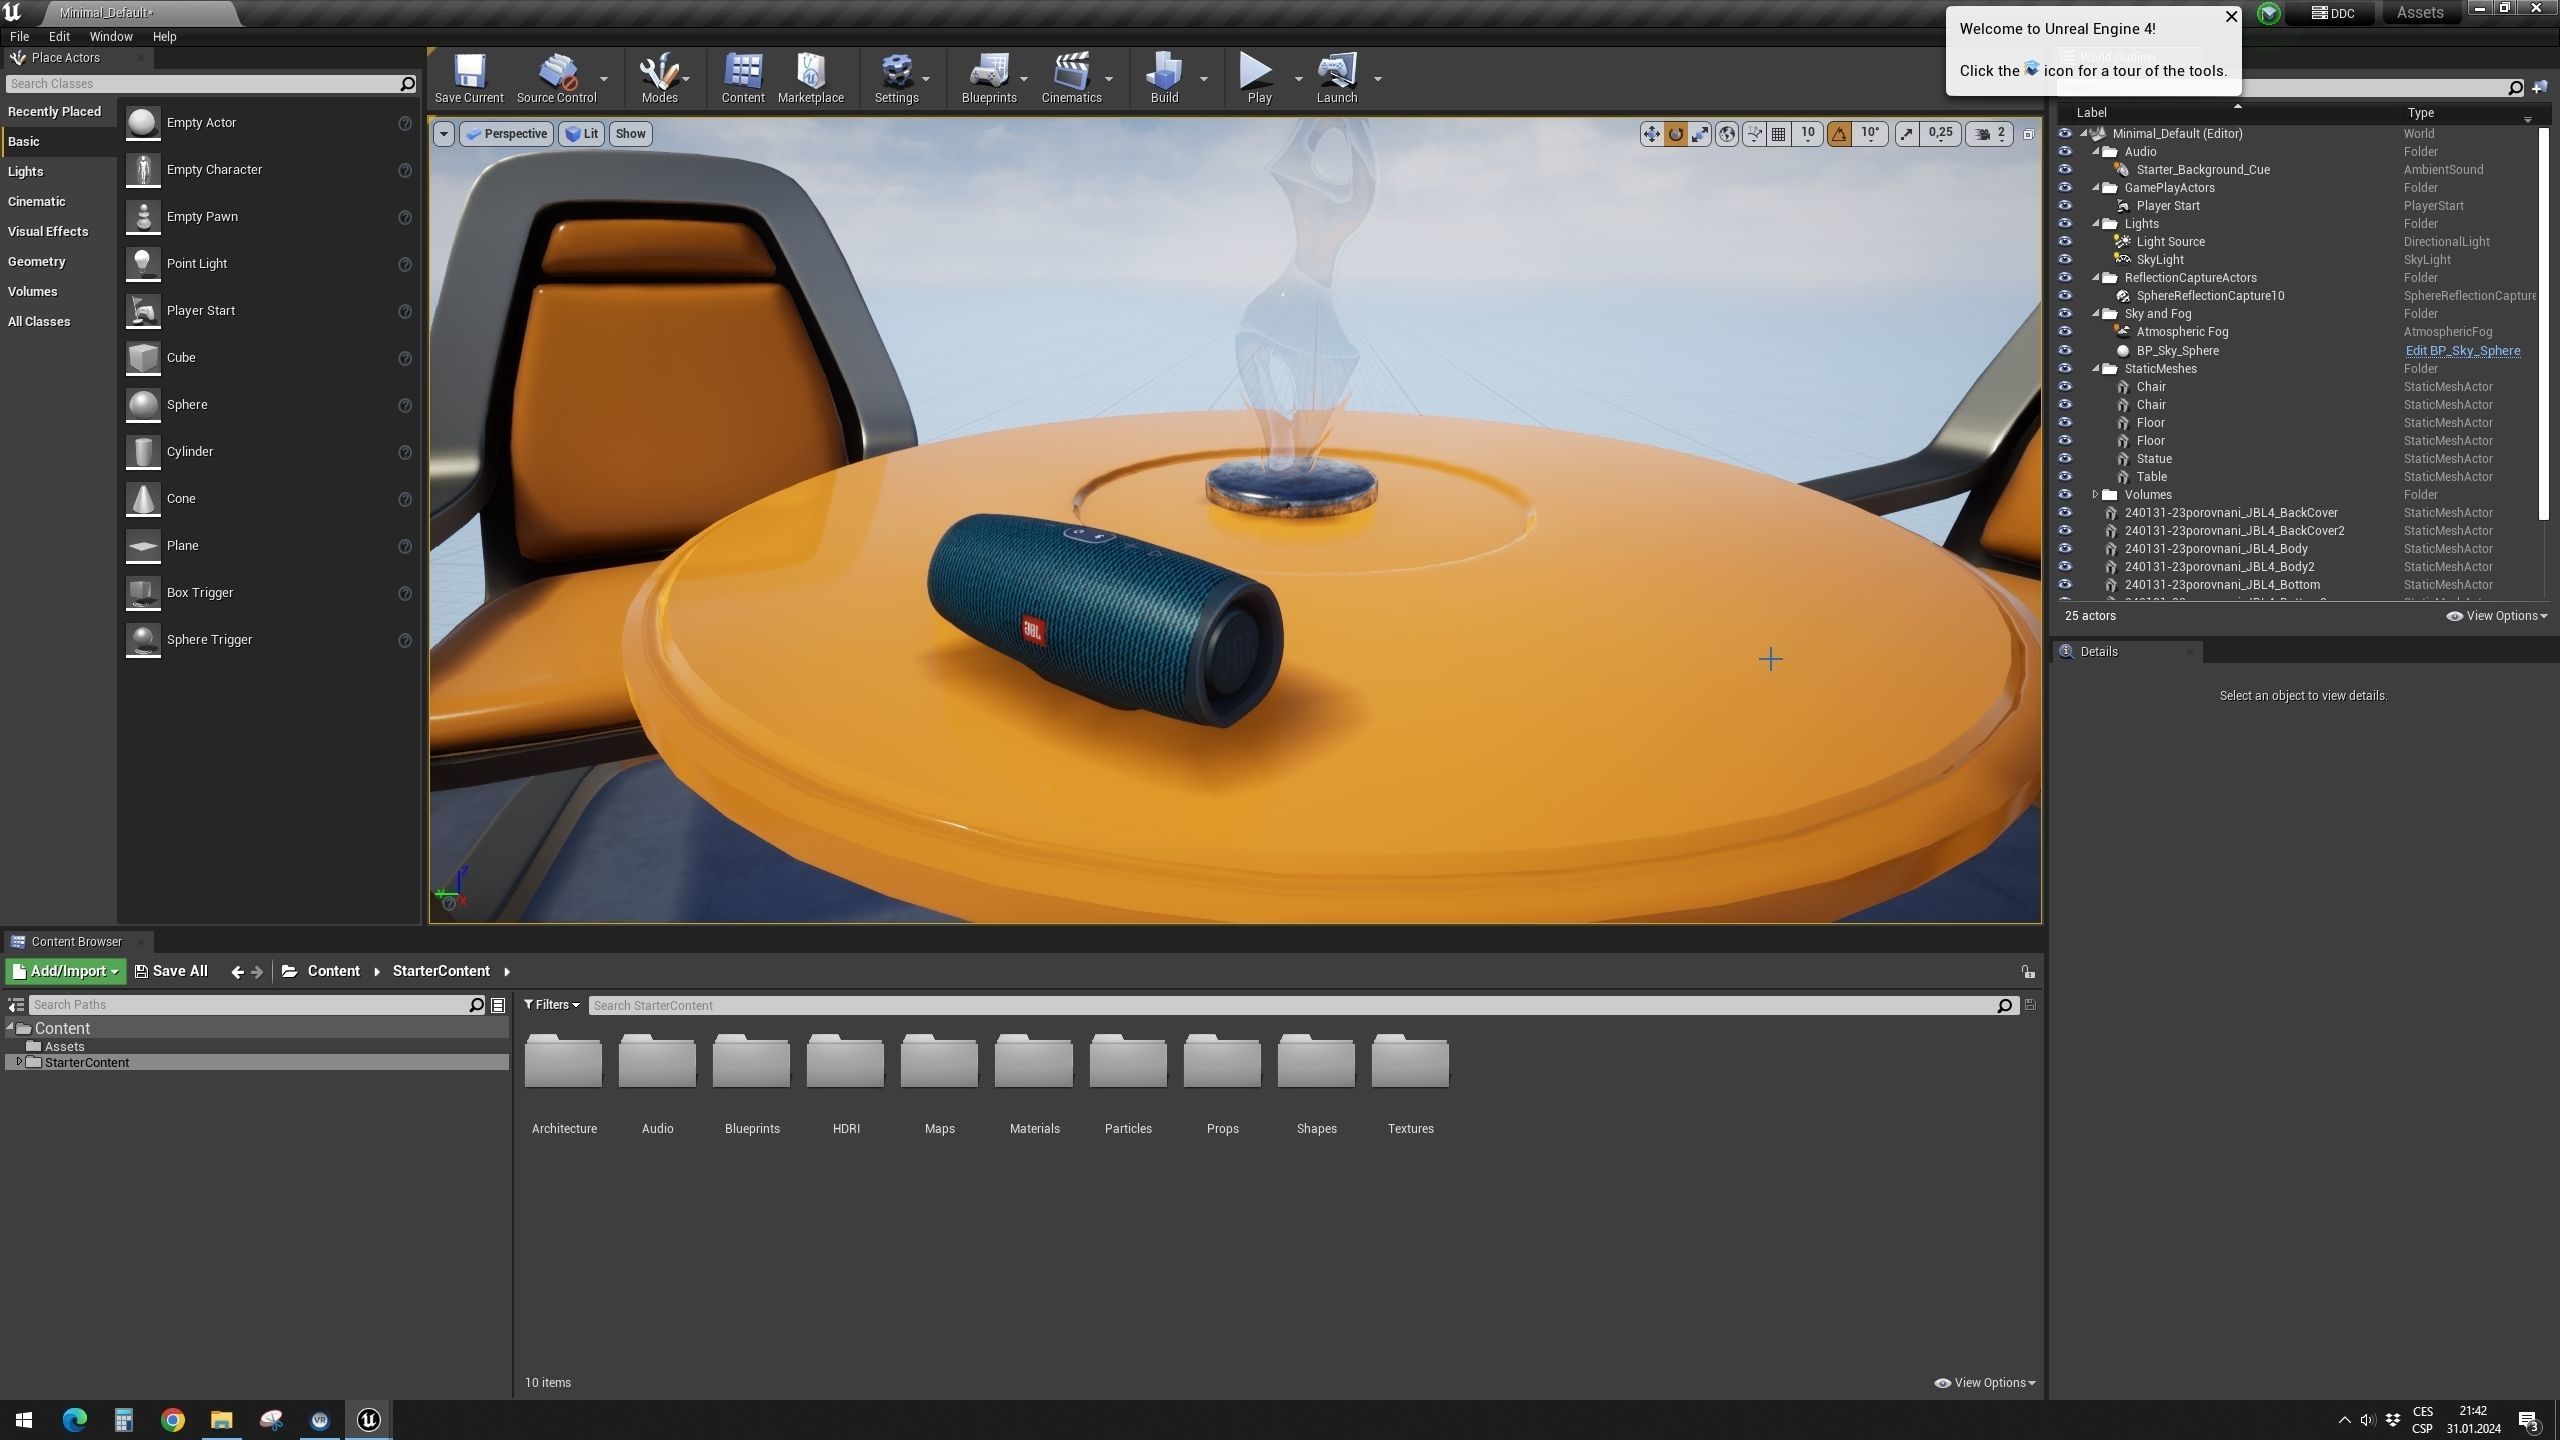
Task: Toggle visibility of BP_Sky_Sphere
Action: (x=2065, y=351)
